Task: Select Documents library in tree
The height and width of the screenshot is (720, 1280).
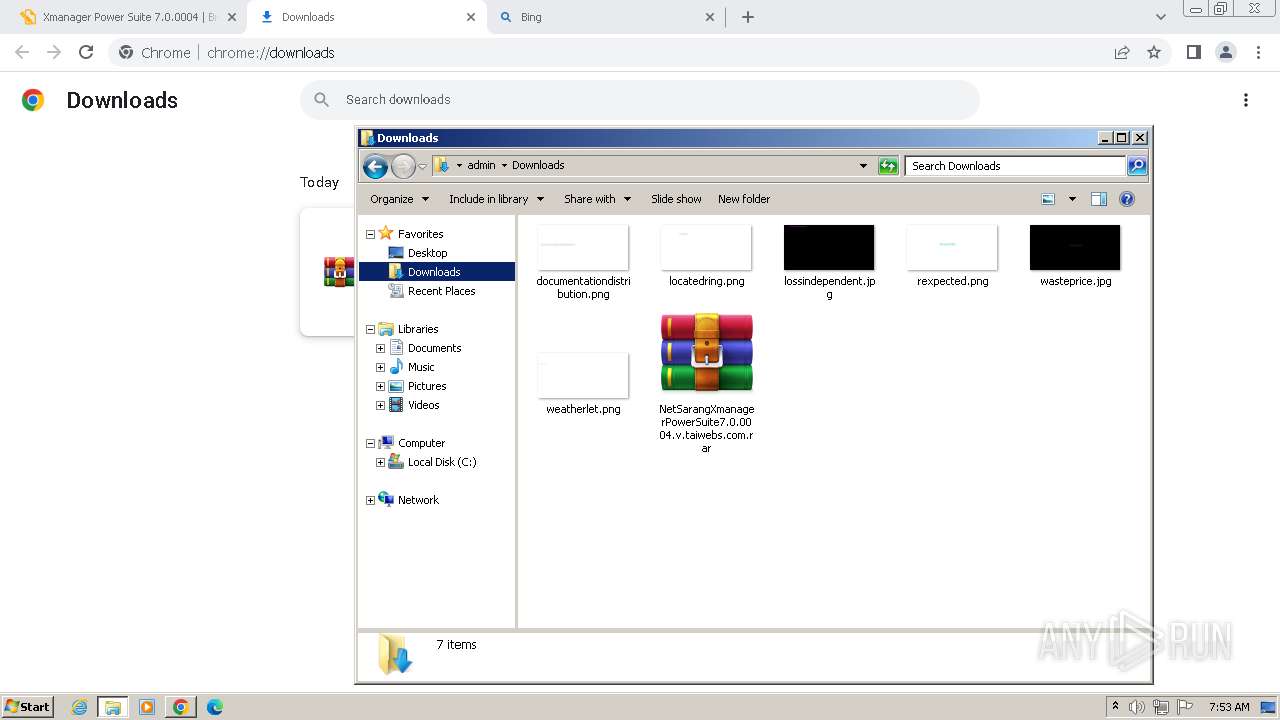Action: [434, 348]
